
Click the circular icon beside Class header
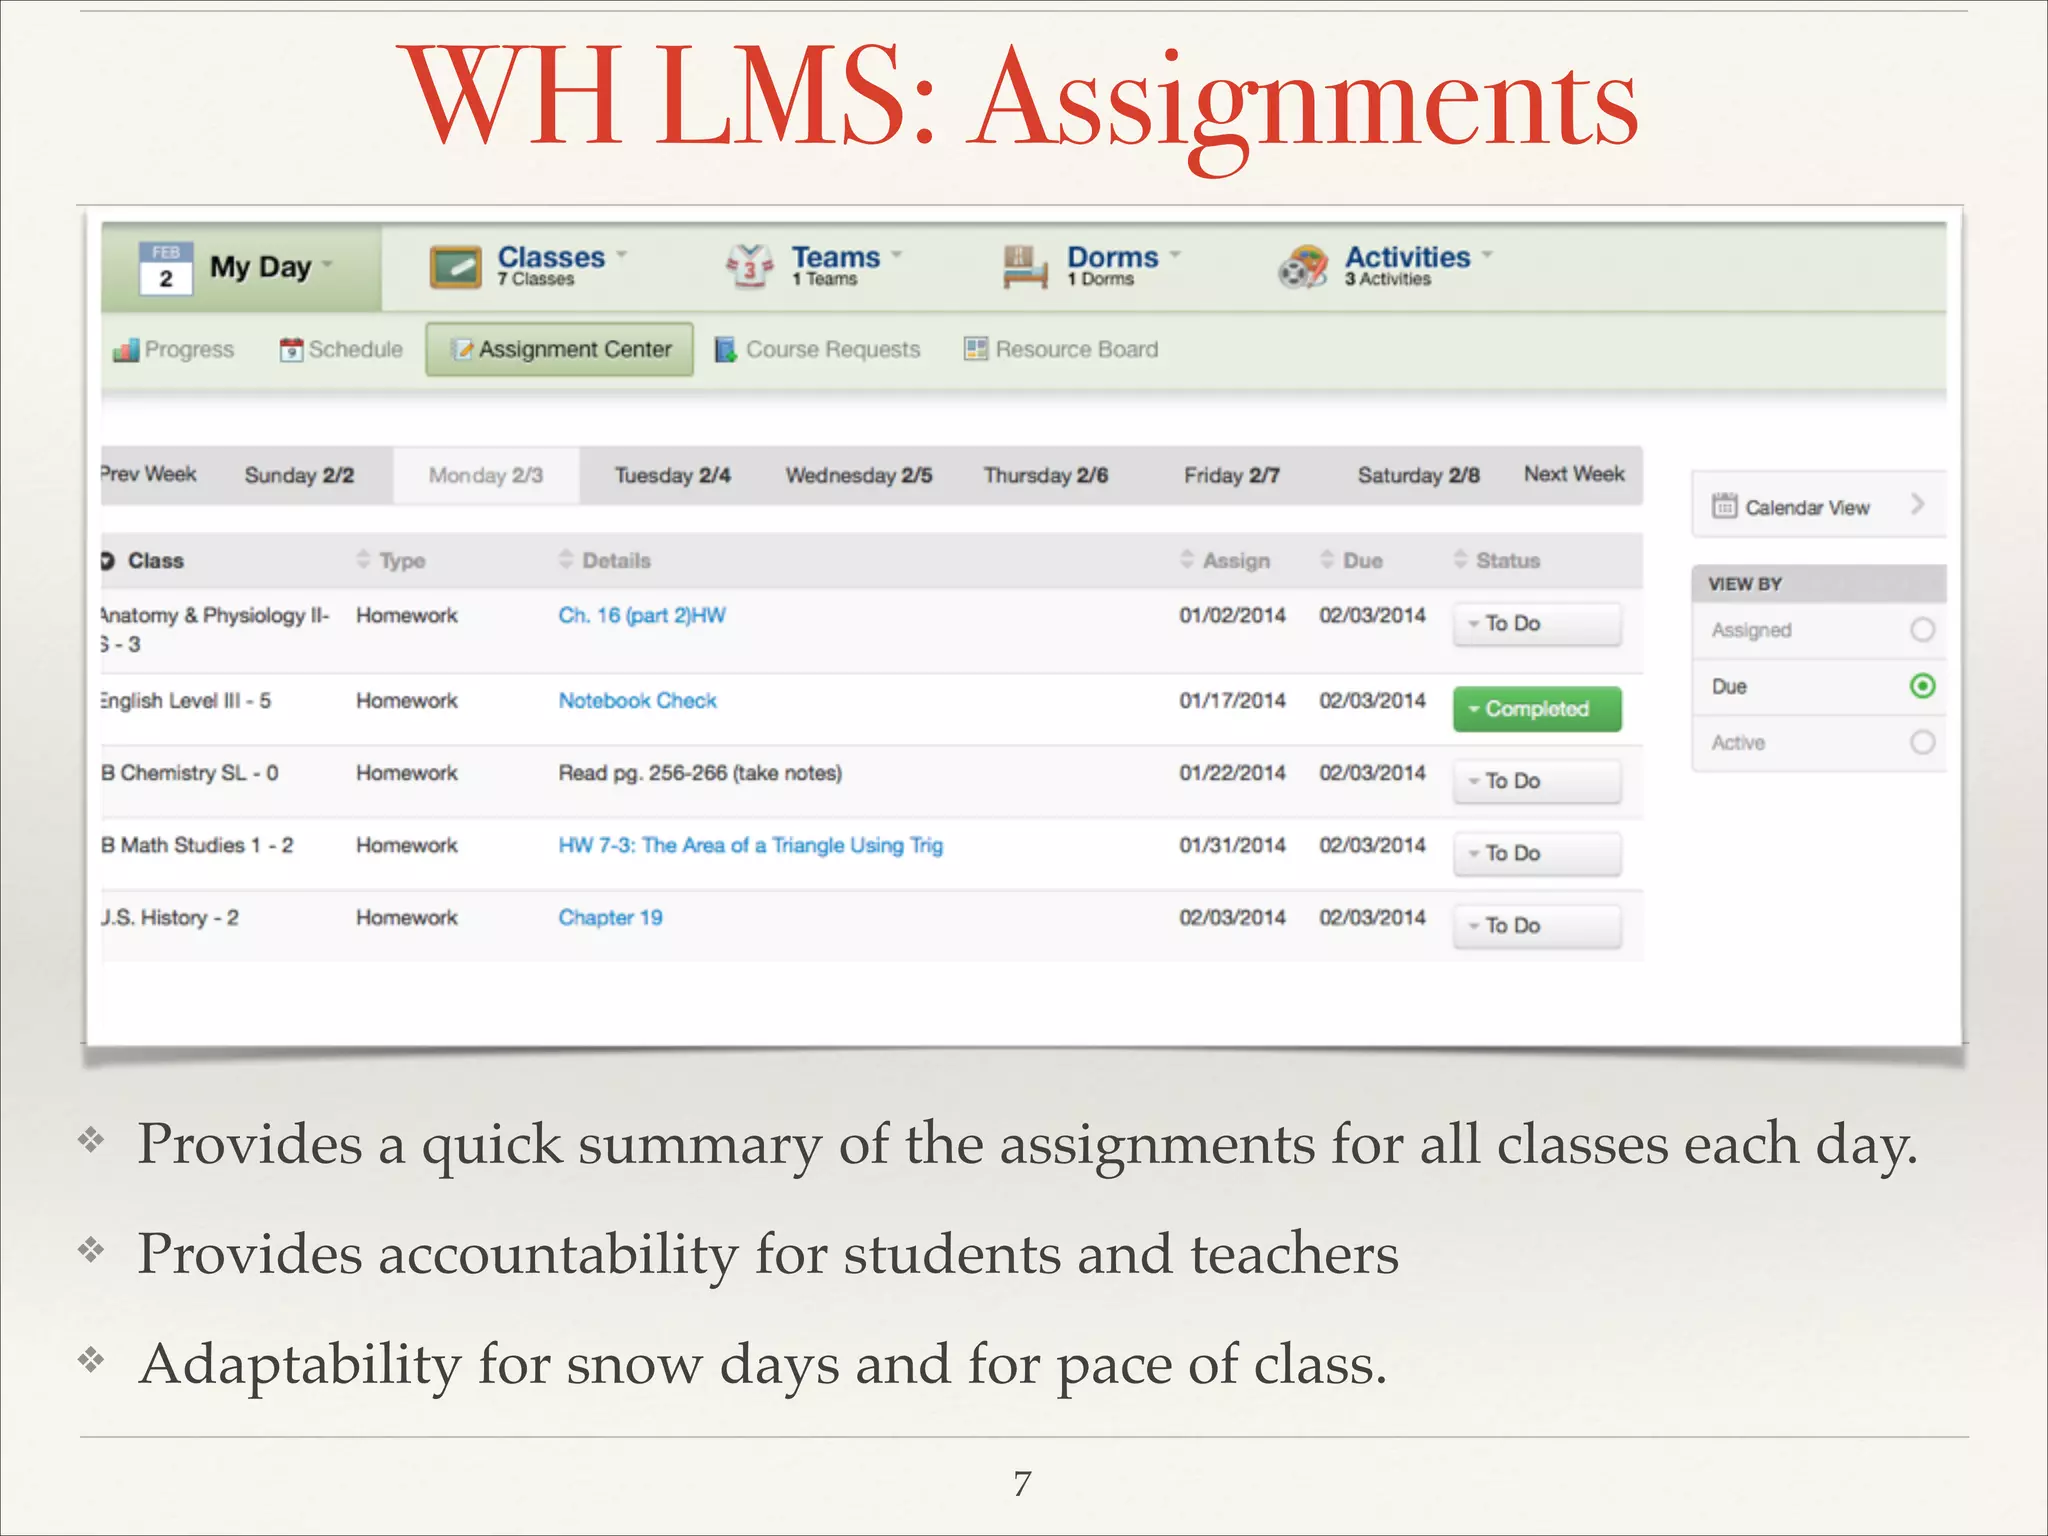pos(108,561)
